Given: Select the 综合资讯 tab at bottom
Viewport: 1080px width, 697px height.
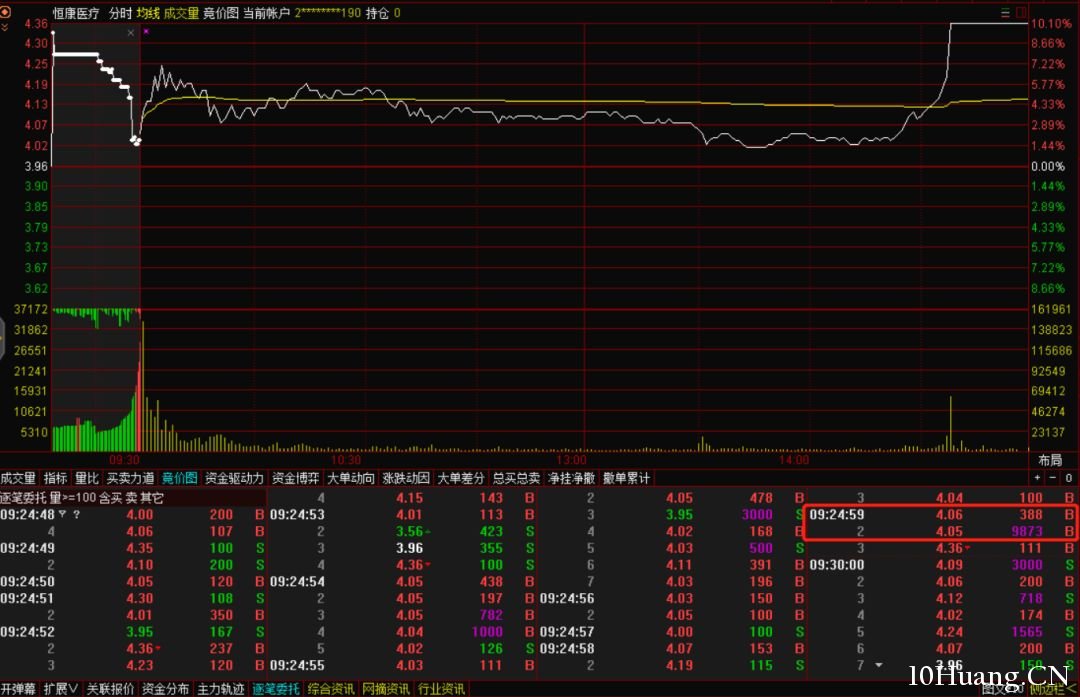Looking at the screenshot, I should [x=330, y=689].
